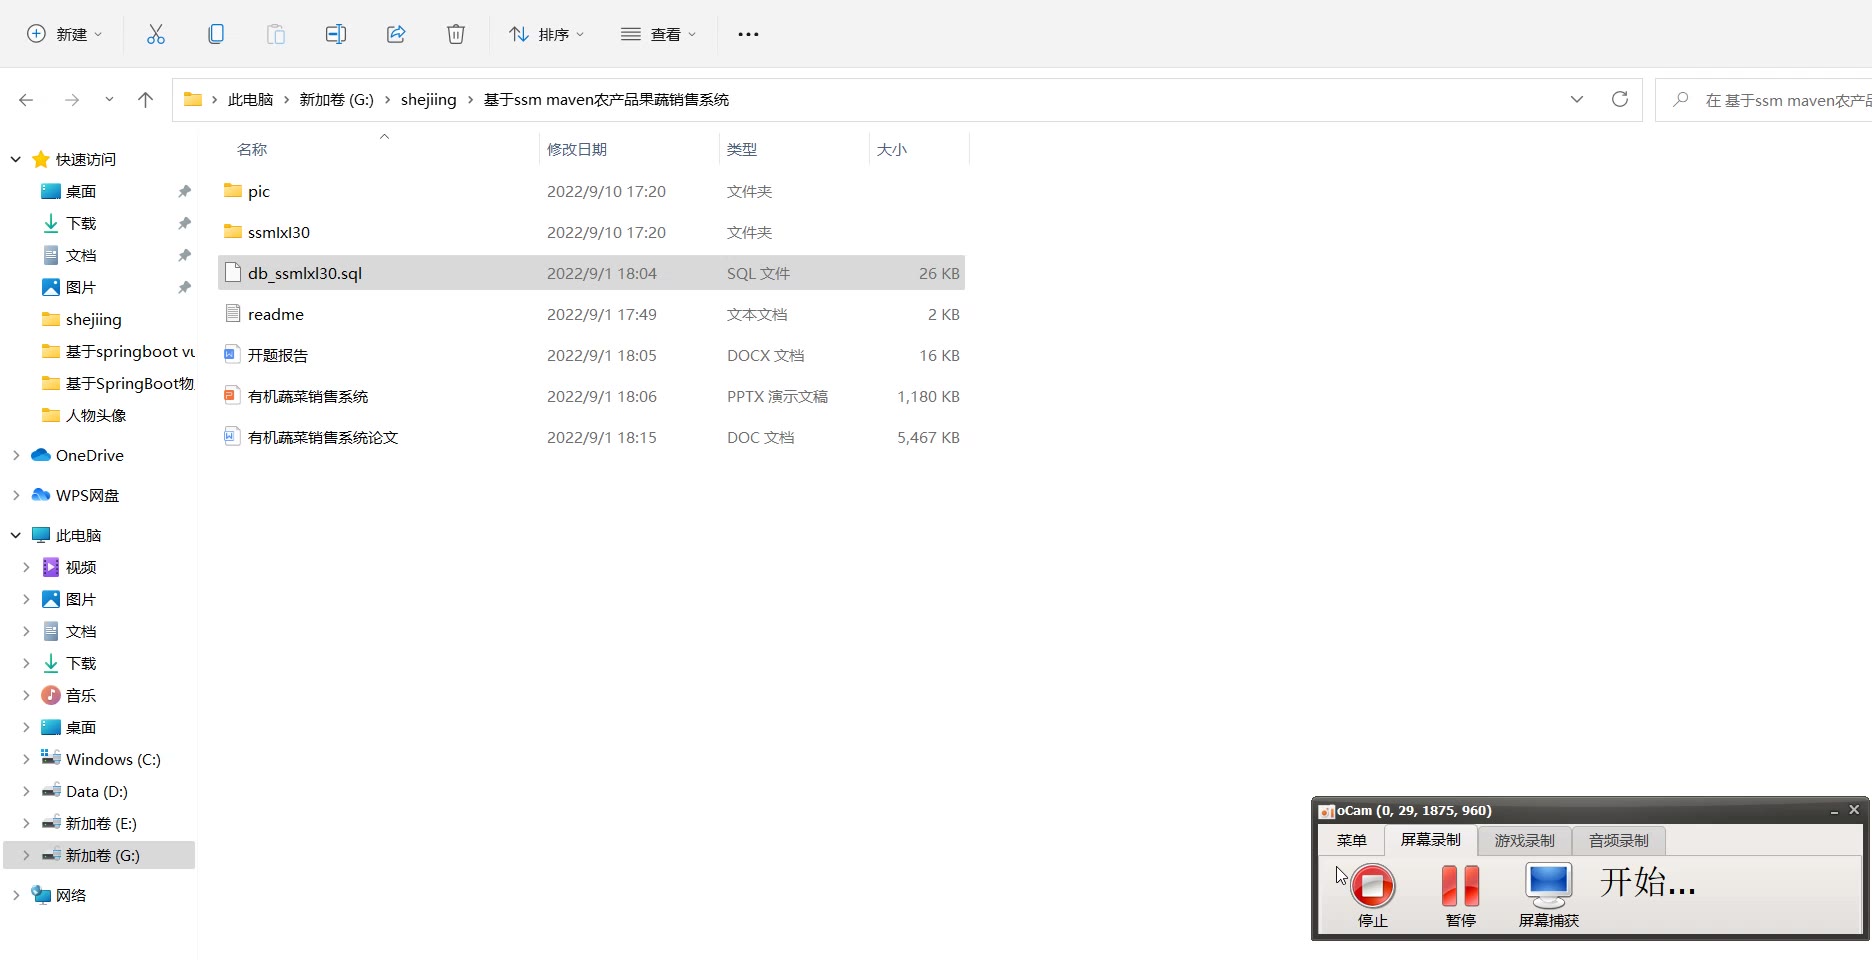Sort files by 类型 column
1872x960 pixels.
point(742,149)
